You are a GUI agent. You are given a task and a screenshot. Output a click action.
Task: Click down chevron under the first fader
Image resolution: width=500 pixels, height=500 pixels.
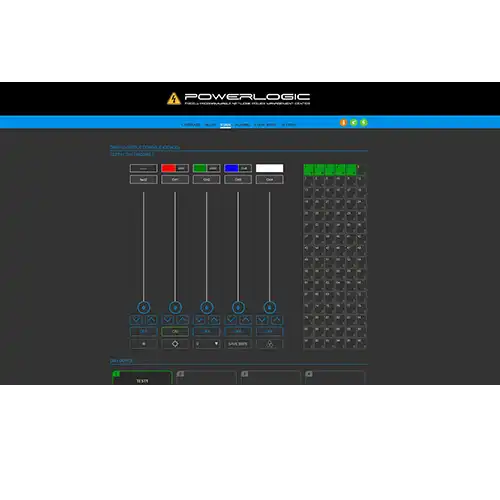pyautogui.click(x=136, y=320)
